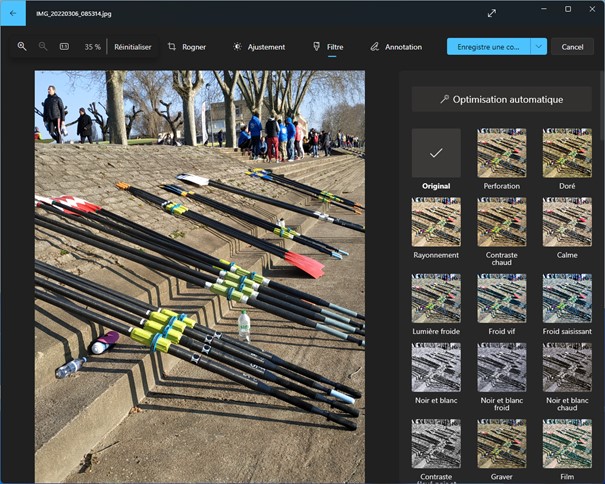This screenshot has height=484, width=605.
Task: Select the Original filter checkmark tile
Action: (x=436, y=153)
